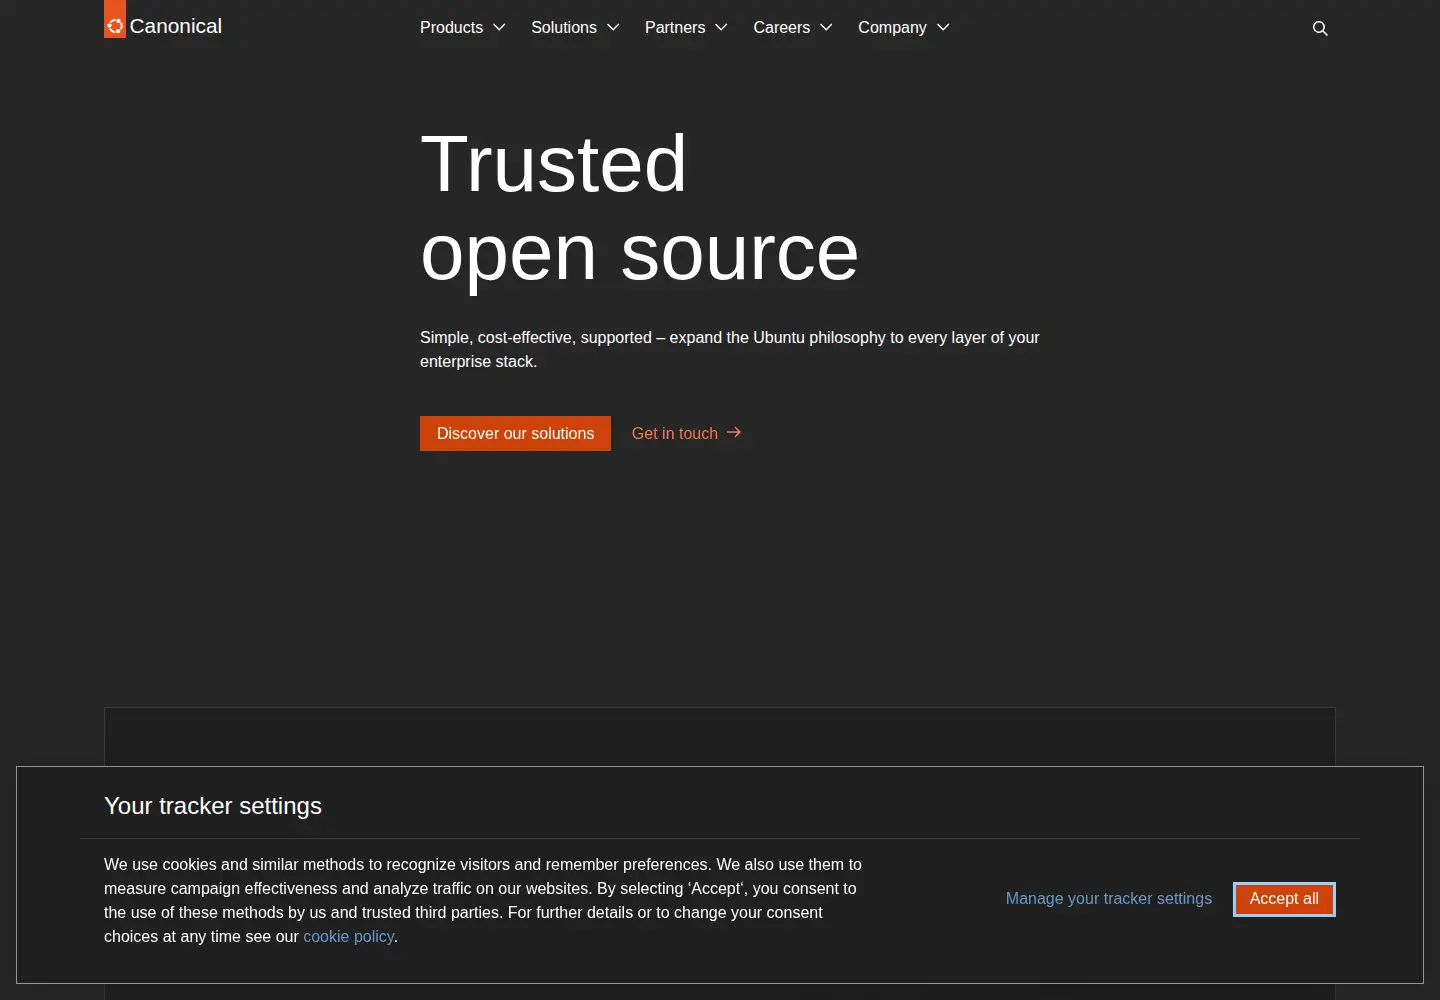Viewport: 1440px width, 1000px height.
Task: Expand the Products chevron
Action: pyautogui.click(x=499, y=27)
